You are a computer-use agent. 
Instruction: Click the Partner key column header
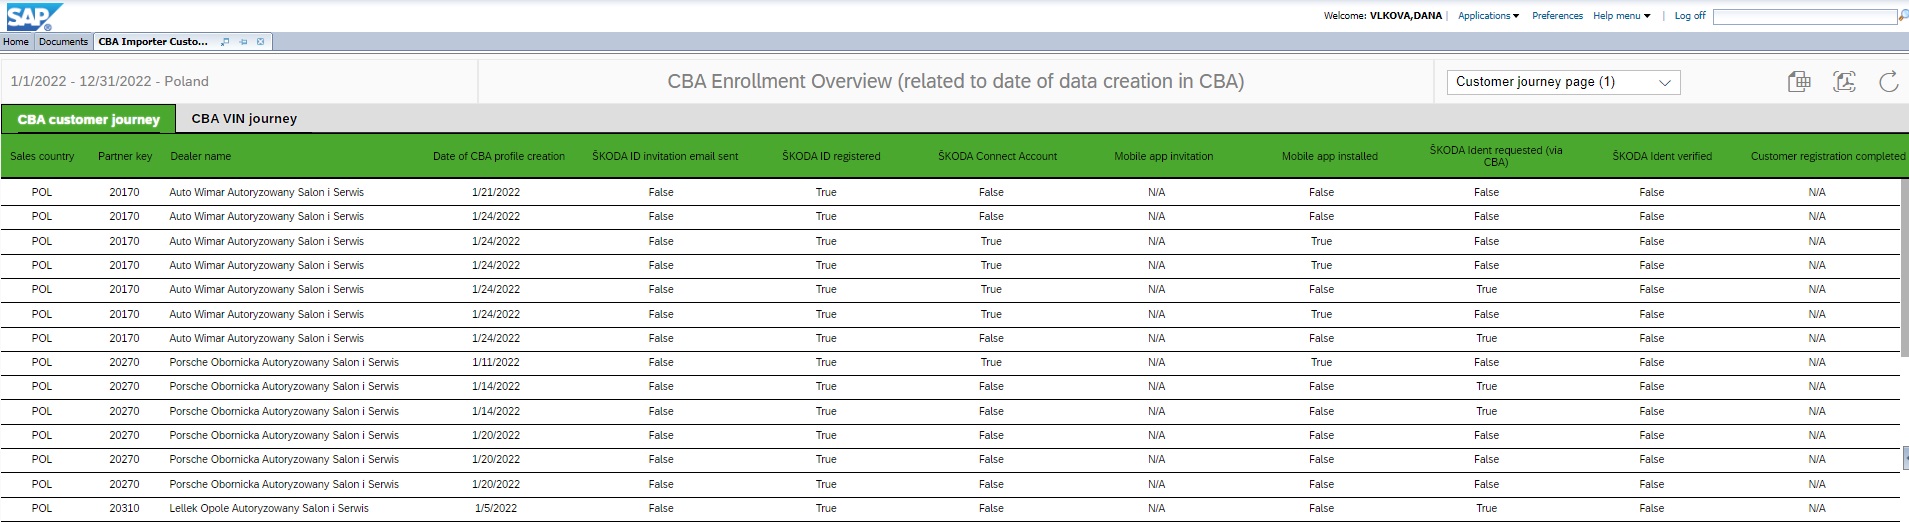125,156
